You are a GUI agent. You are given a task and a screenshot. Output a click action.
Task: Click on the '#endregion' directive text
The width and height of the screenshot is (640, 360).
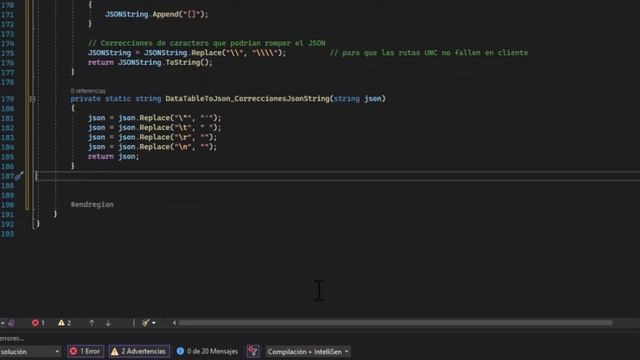coord(92,204)
